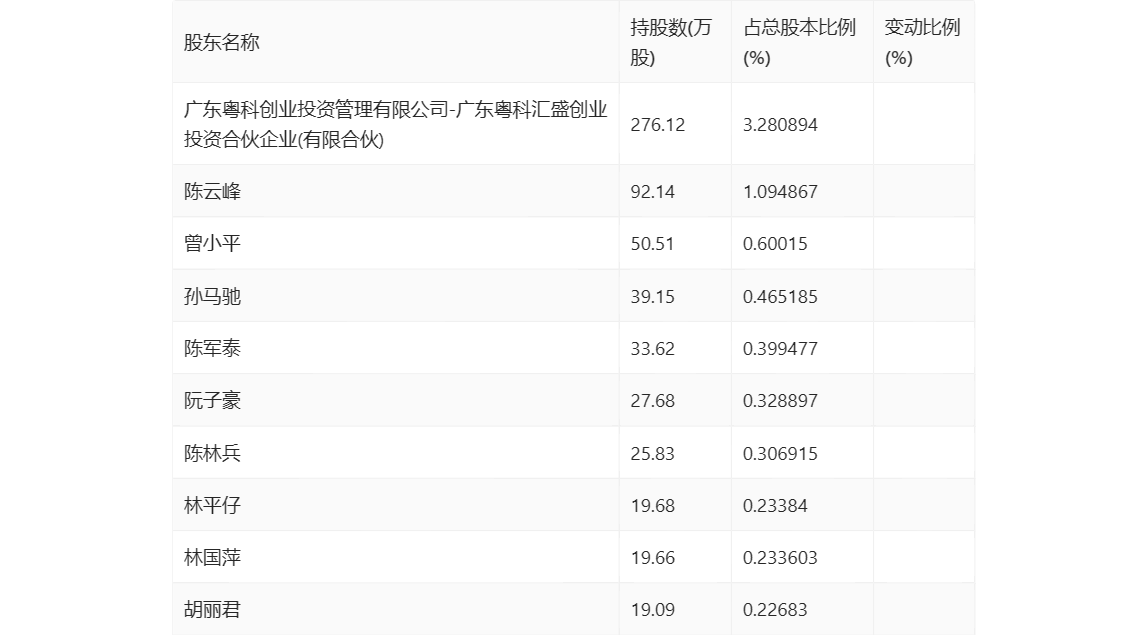Click the 占总股本比例(%) column header
The image size is (1148, 635).
pos(799,42)
